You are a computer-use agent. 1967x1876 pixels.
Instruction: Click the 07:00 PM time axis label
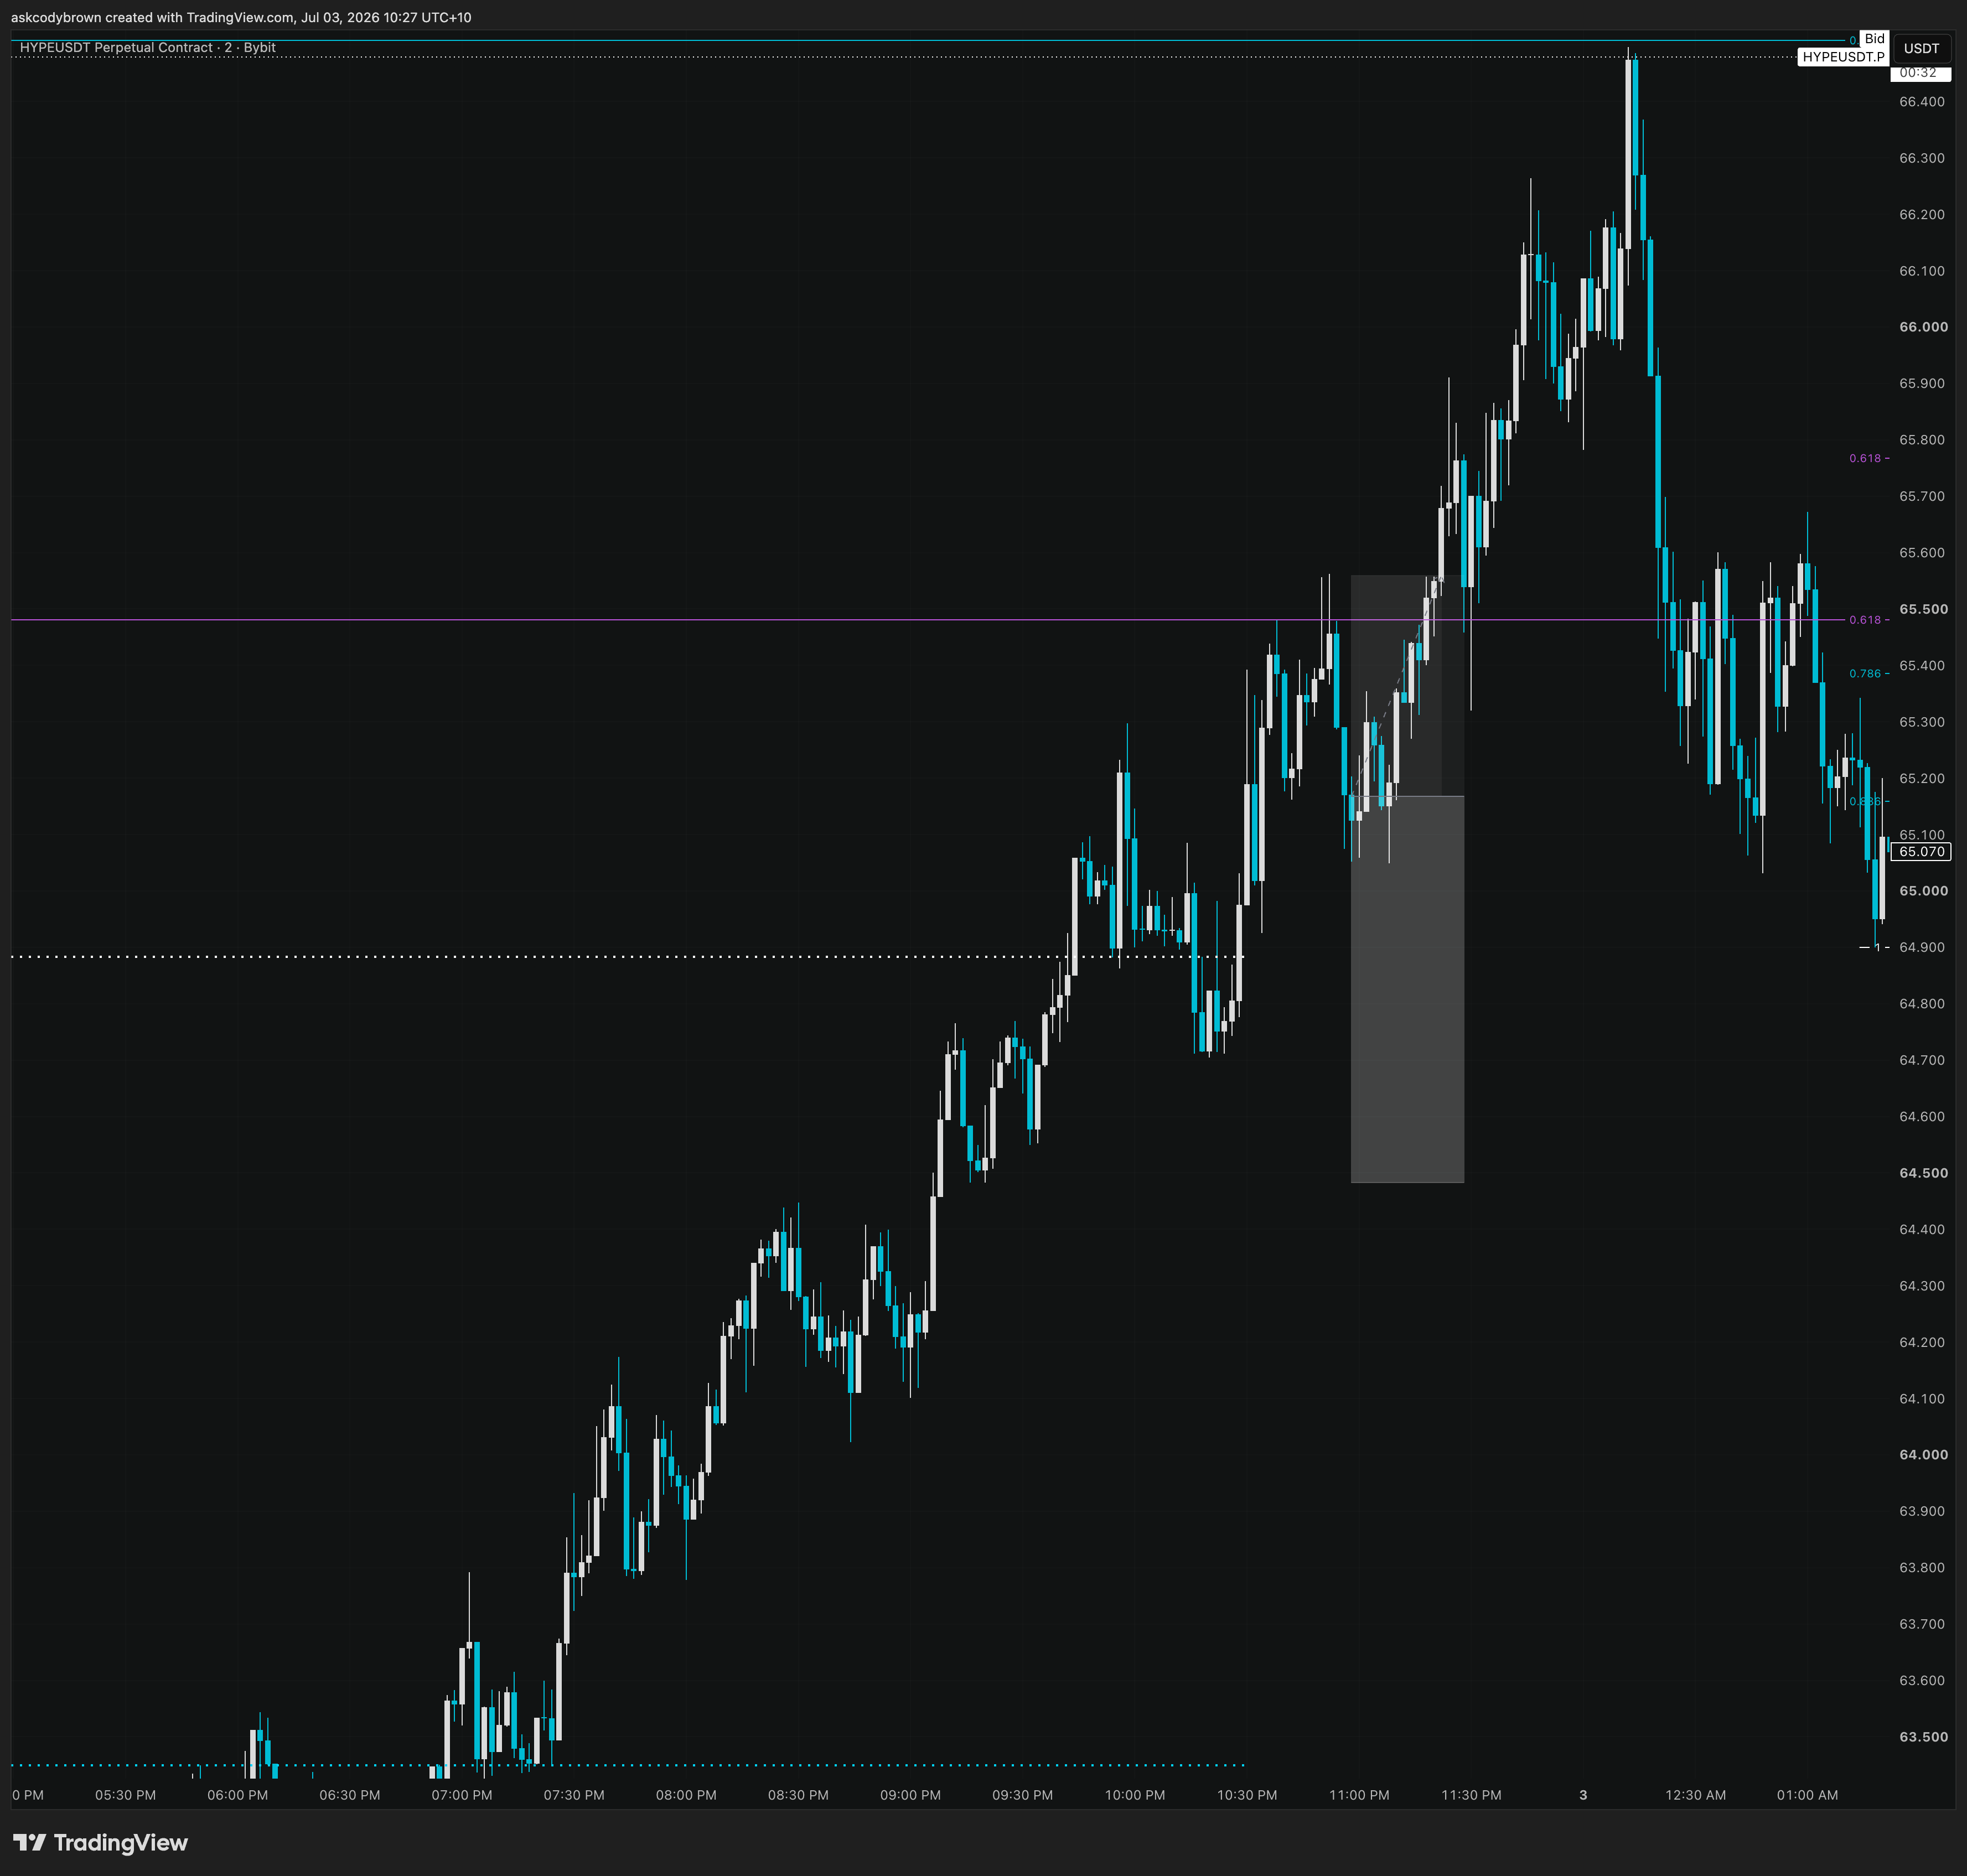pos(461,1795)
